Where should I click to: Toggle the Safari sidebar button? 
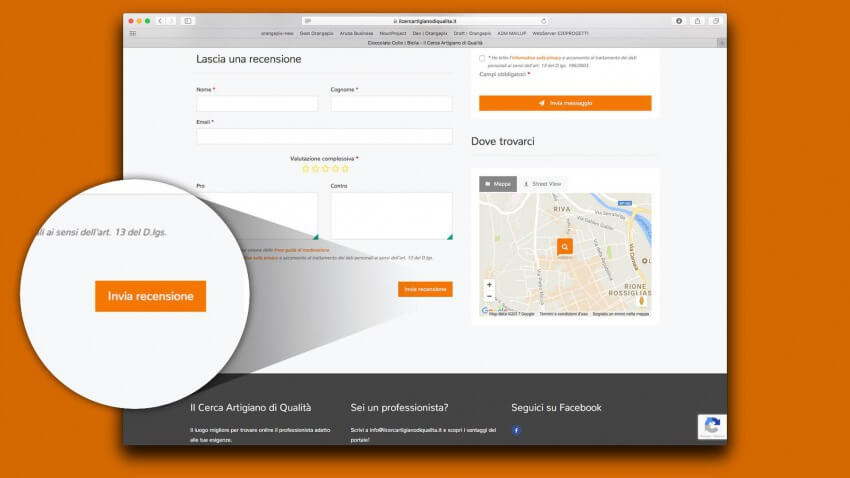click(x=188, y=20)
